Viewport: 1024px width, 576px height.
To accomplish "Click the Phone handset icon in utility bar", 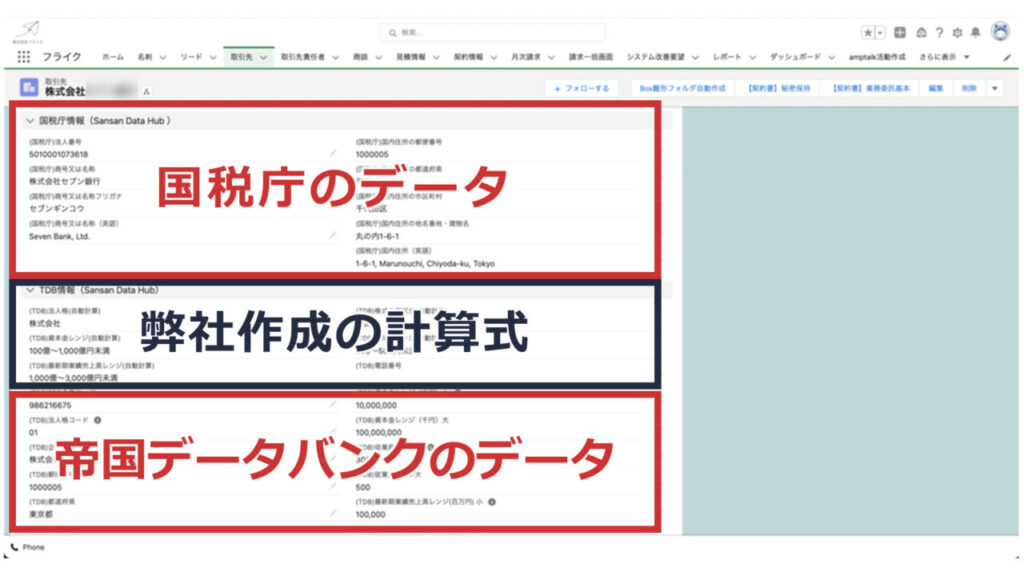I will tap(14, 547).
